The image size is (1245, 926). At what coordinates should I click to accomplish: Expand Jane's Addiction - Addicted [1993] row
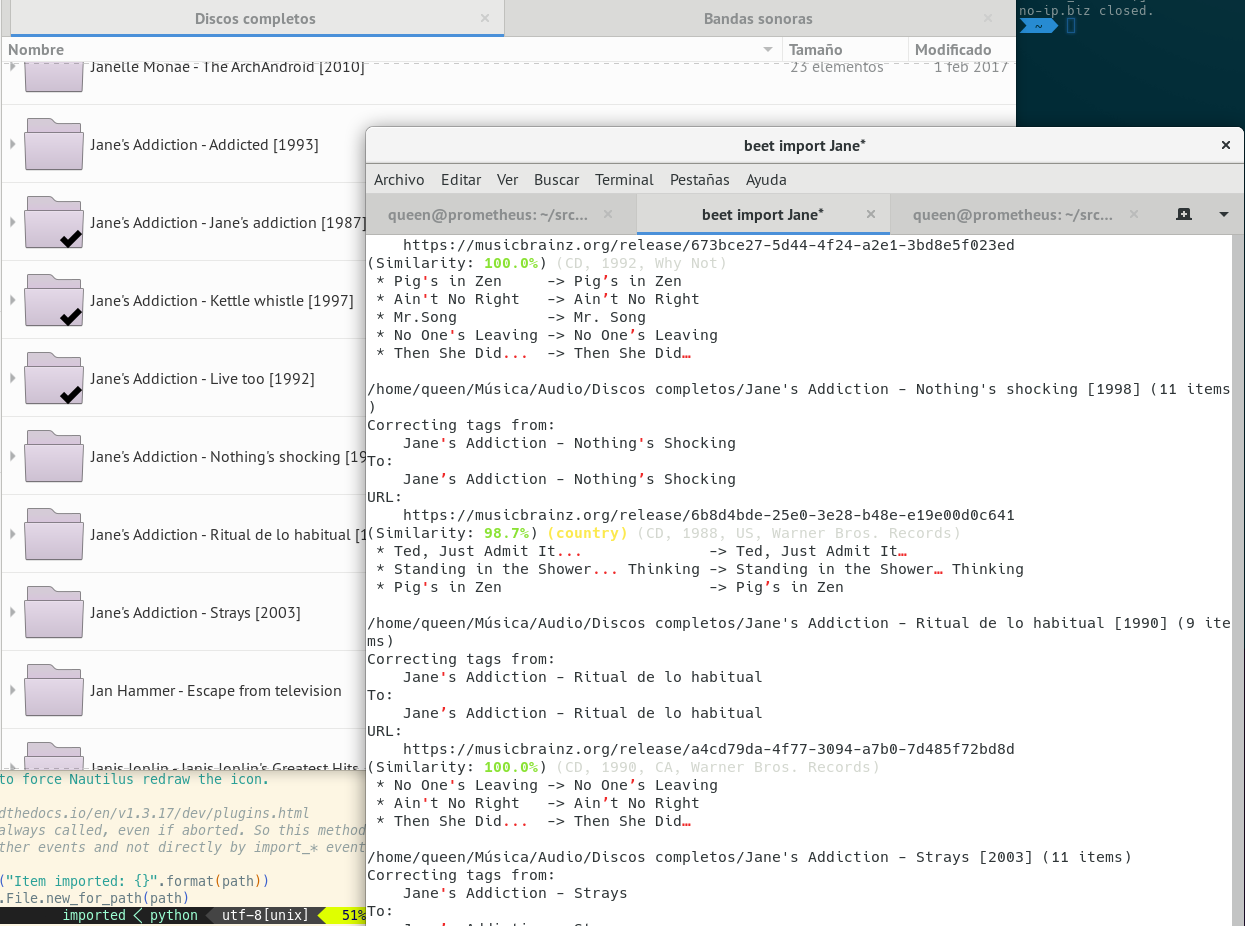12,144
